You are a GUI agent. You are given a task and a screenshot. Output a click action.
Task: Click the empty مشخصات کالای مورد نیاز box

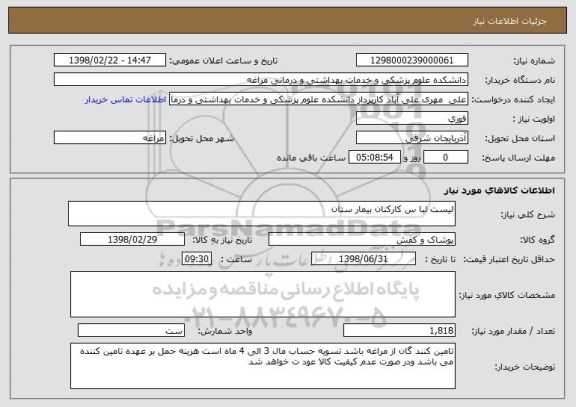click(263, 294)
